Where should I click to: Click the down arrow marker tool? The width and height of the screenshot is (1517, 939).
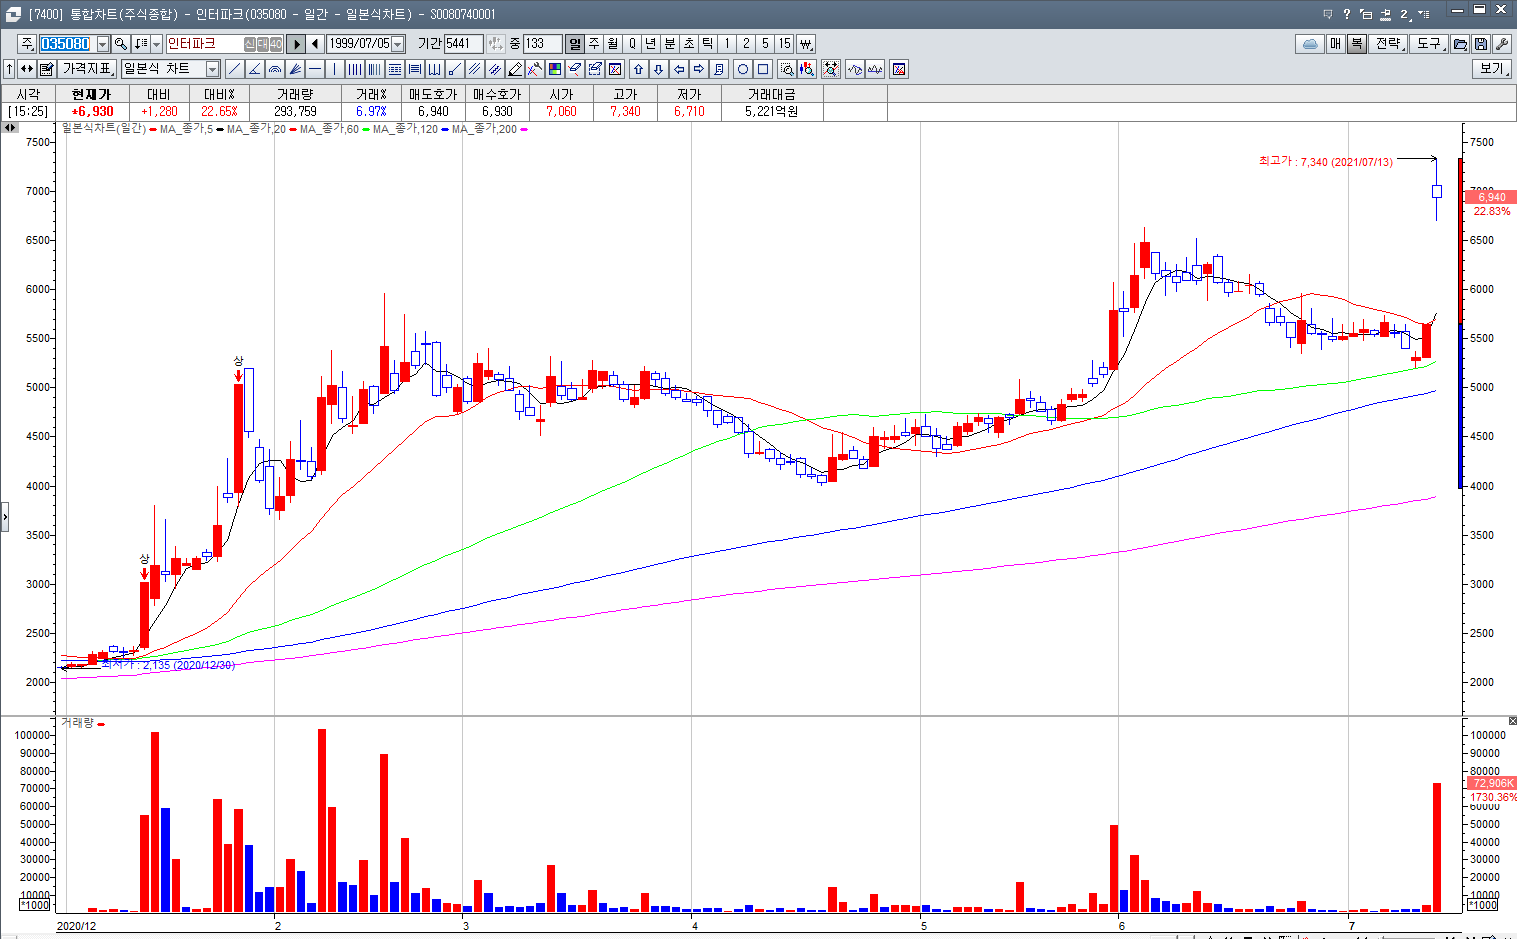coord(658,69)
